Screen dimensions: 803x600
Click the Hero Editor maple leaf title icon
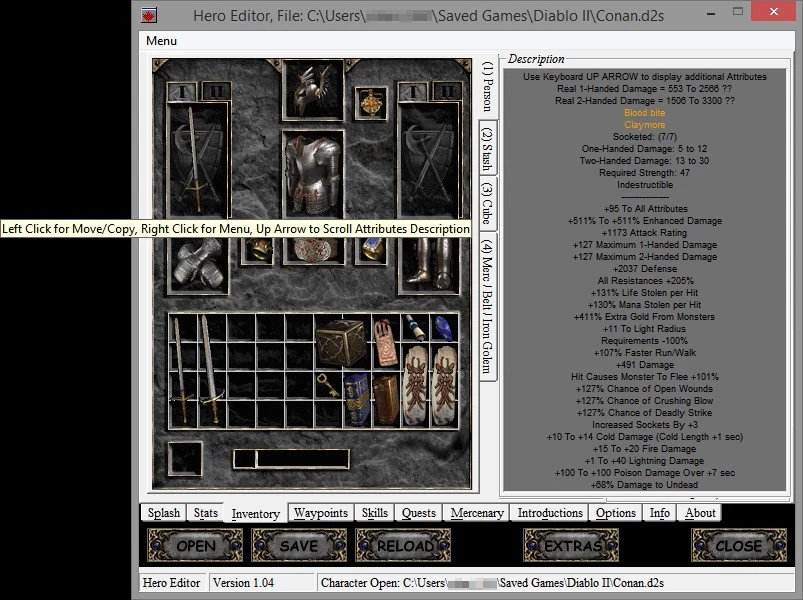point(149,15)
